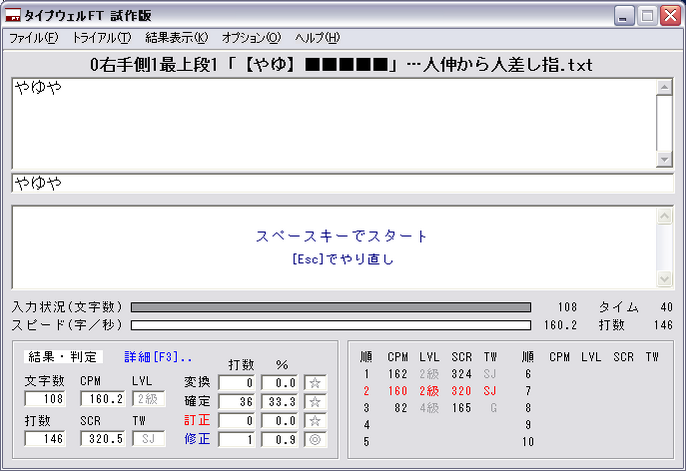Open the トライアル(T) menu

pos(102,38)
